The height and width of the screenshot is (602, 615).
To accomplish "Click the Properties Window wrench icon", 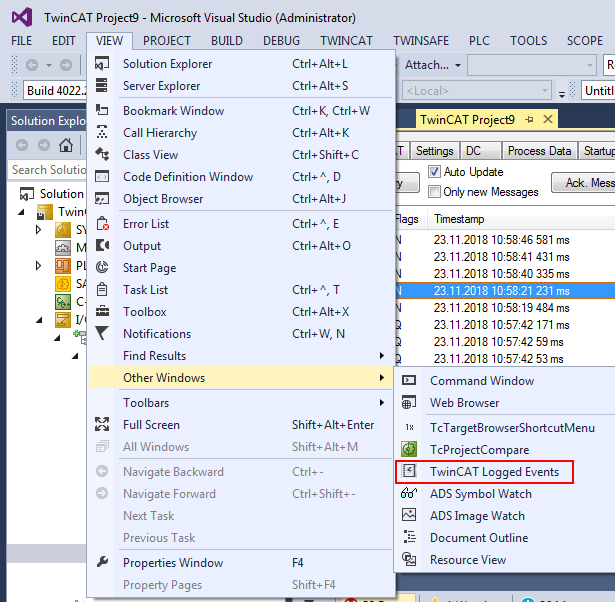I will pyautogui.click(x=102, y=562).
